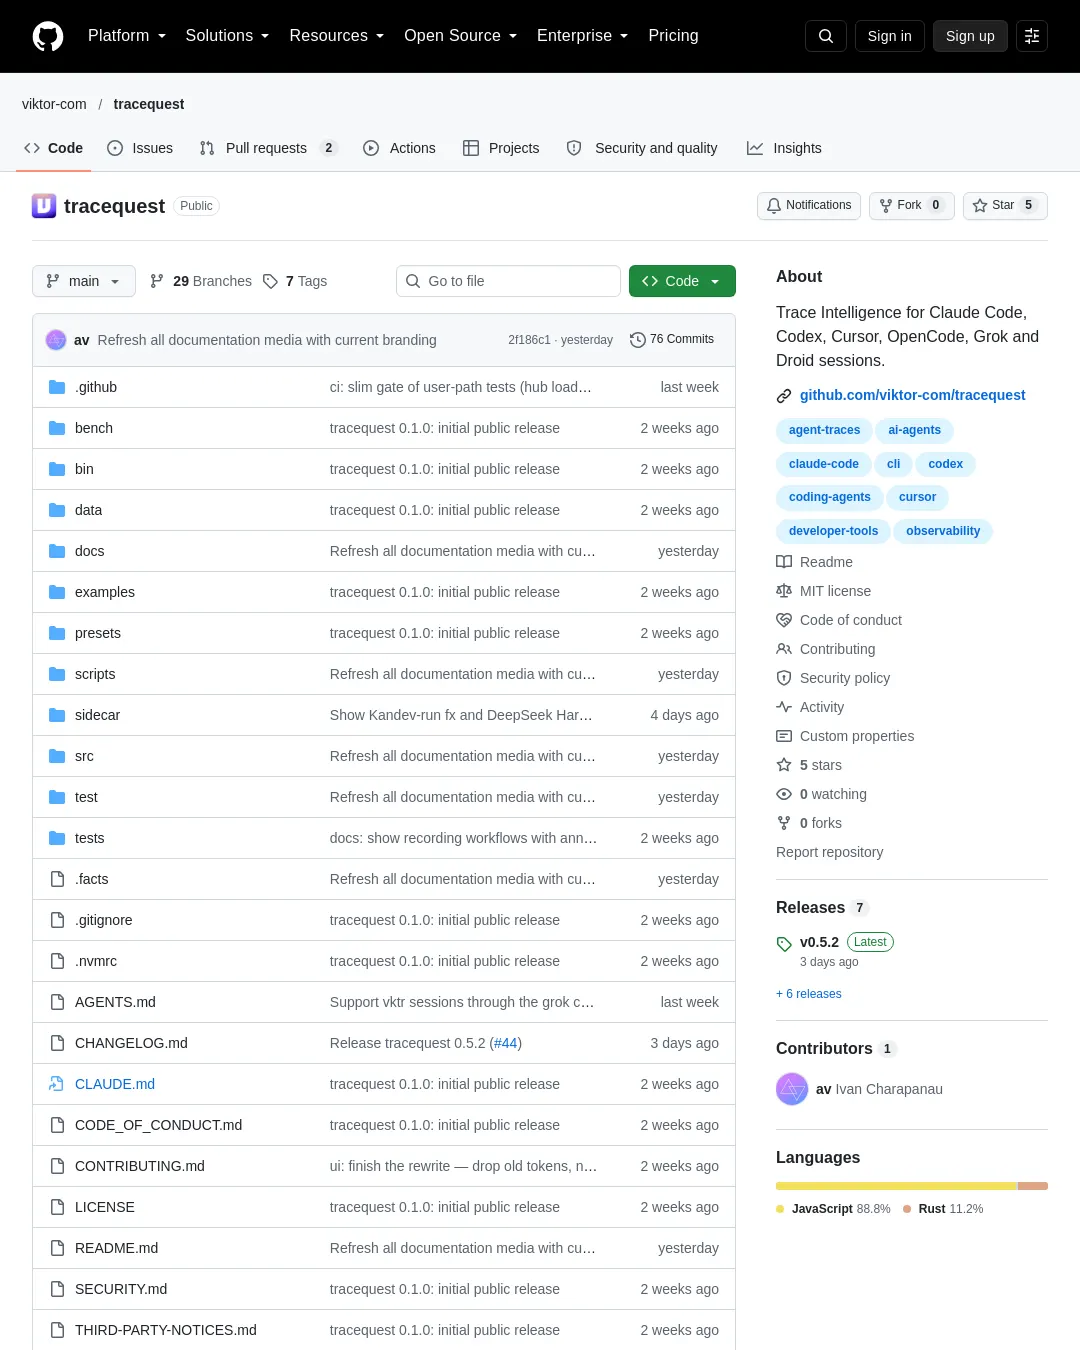The image size is (1080, 1350).
Task: Click the book icon beside Readme
Action: coord(784,562)
